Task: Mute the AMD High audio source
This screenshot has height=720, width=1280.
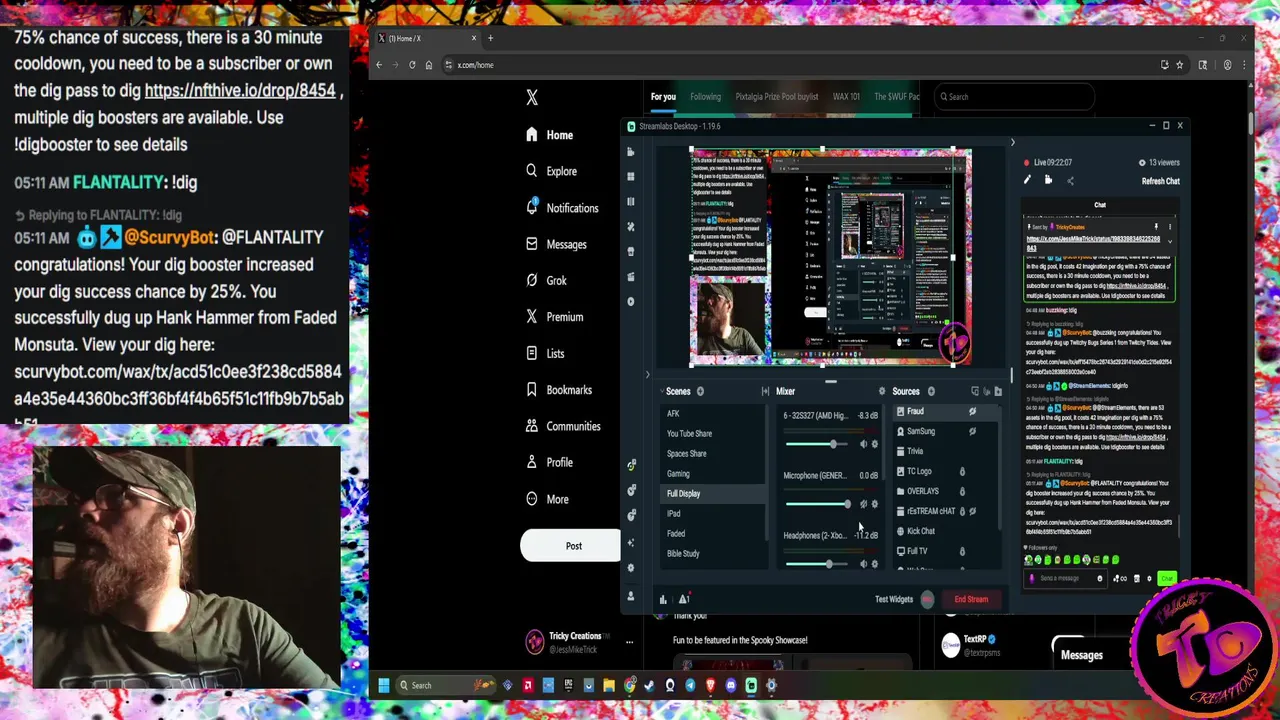Action: (864, 444)
